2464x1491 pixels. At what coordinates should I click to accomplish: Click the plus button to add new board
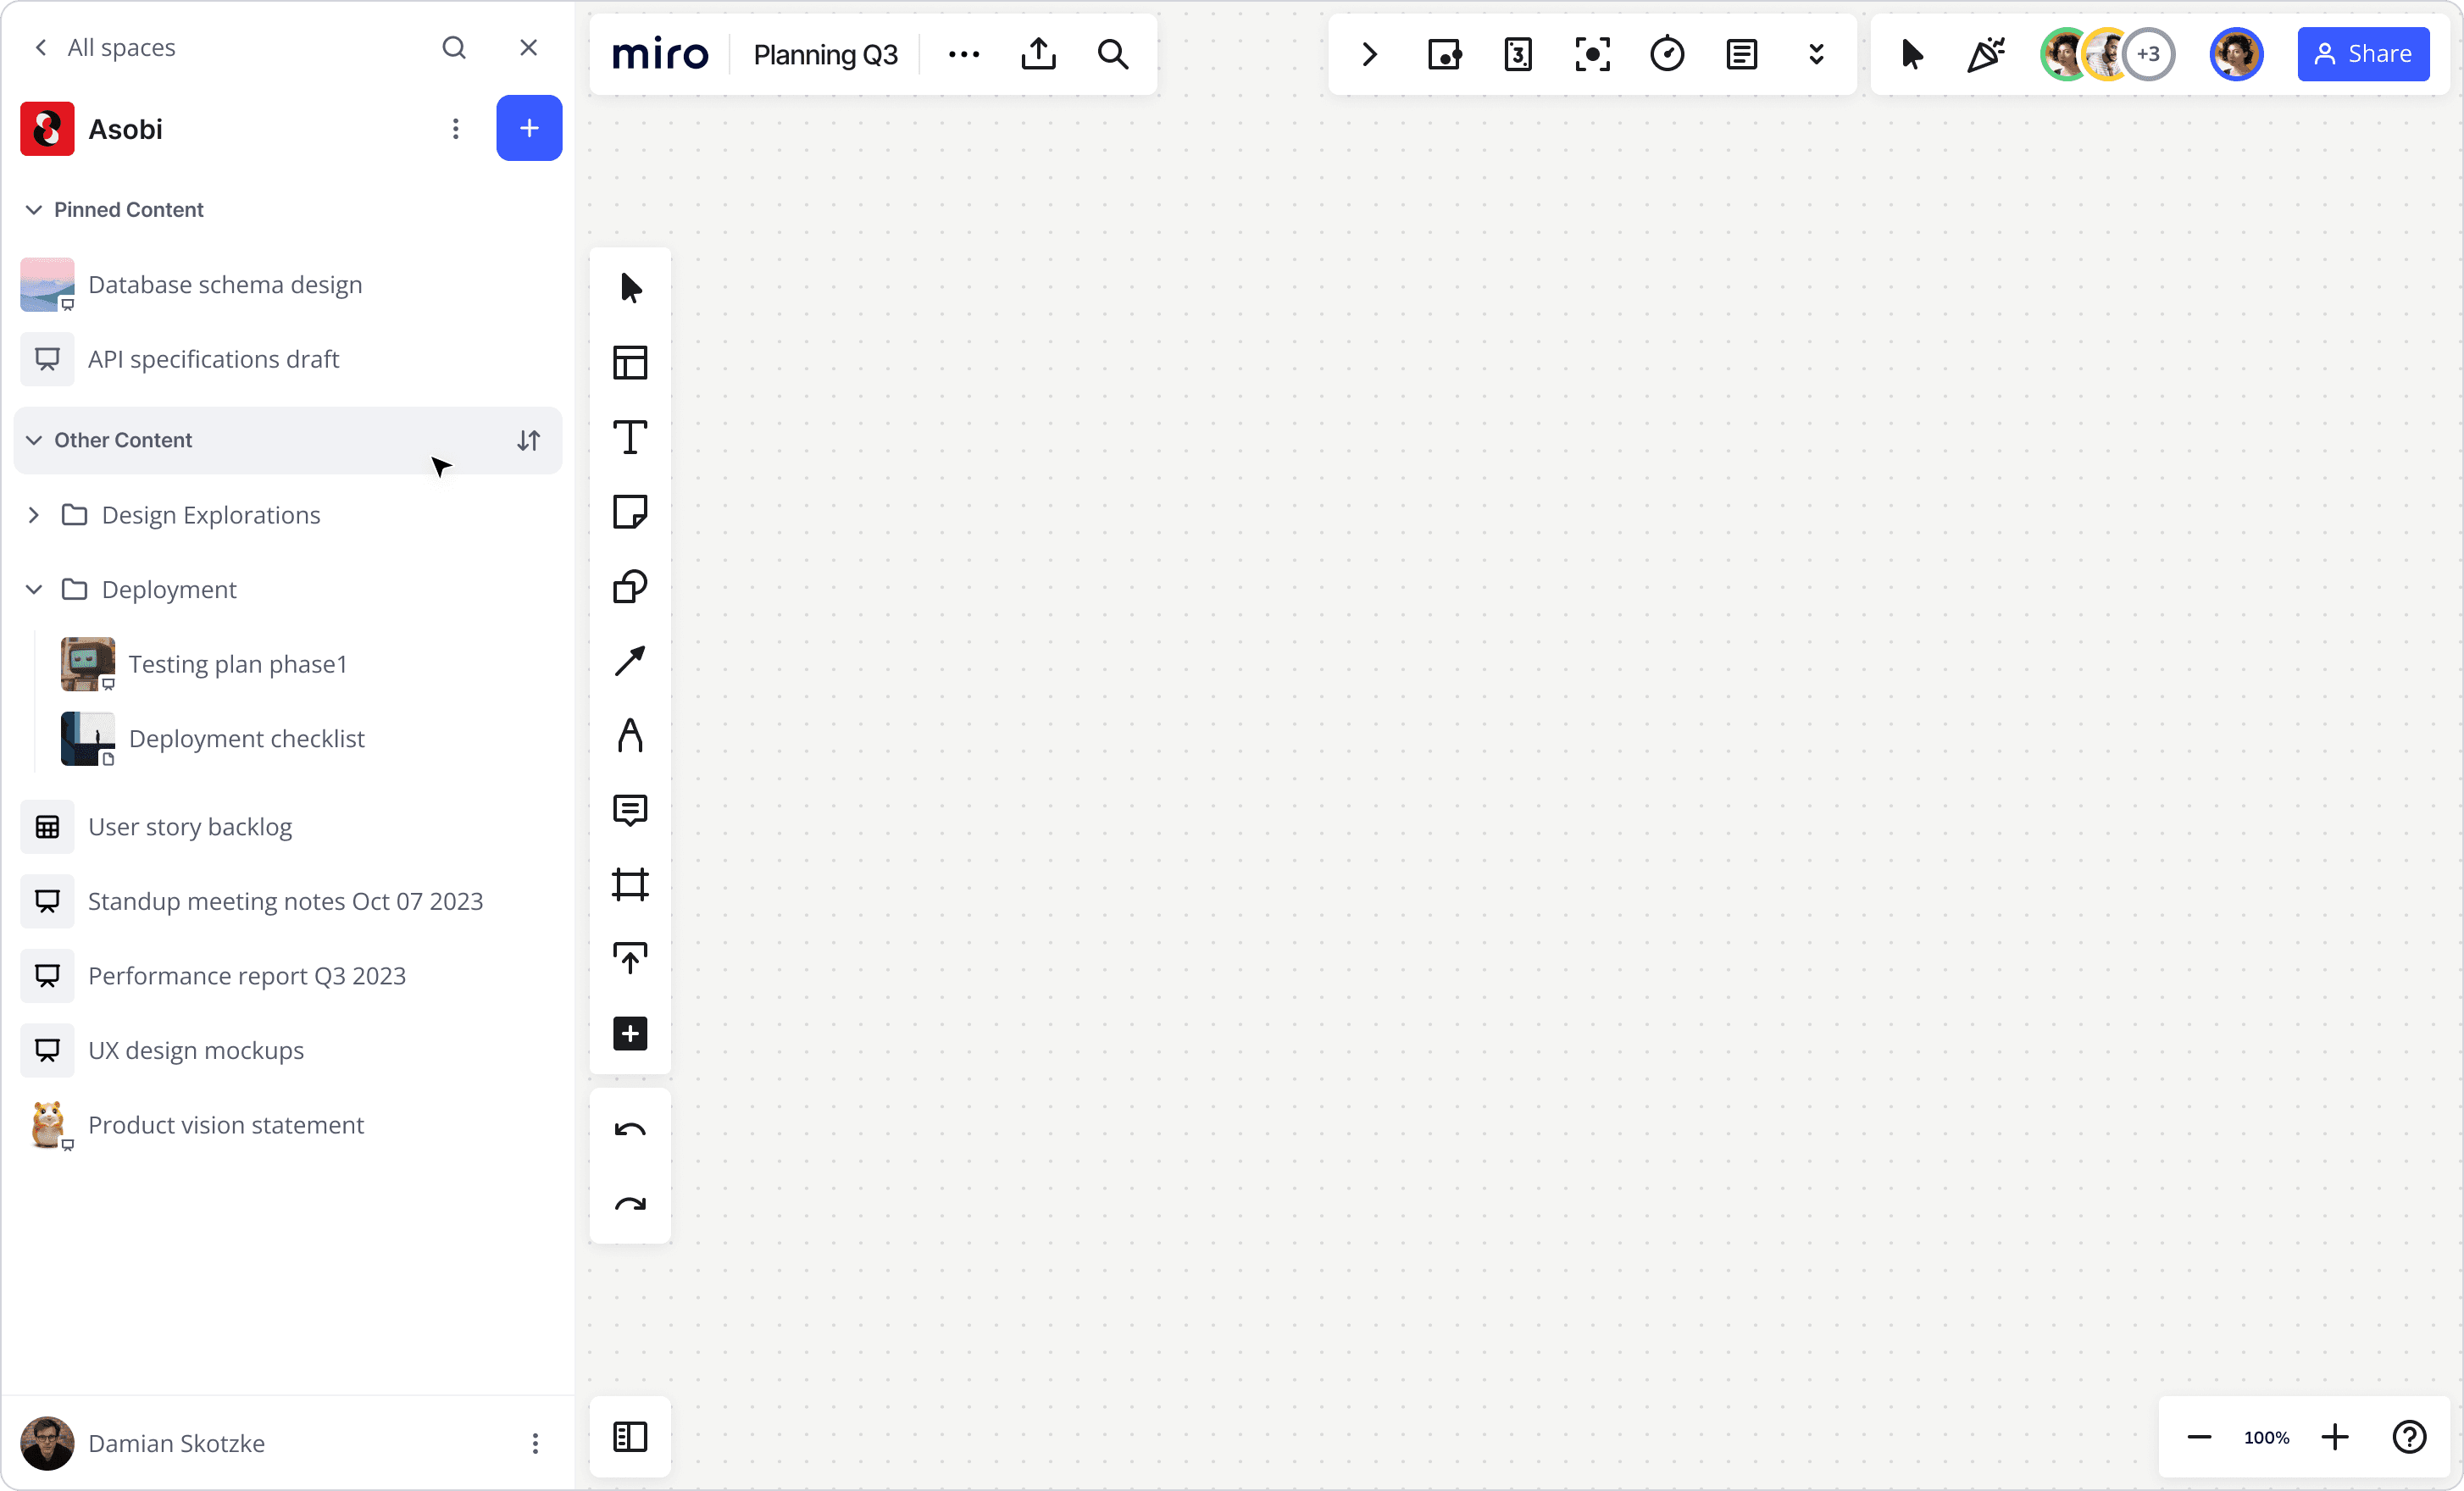pos(528,127)
